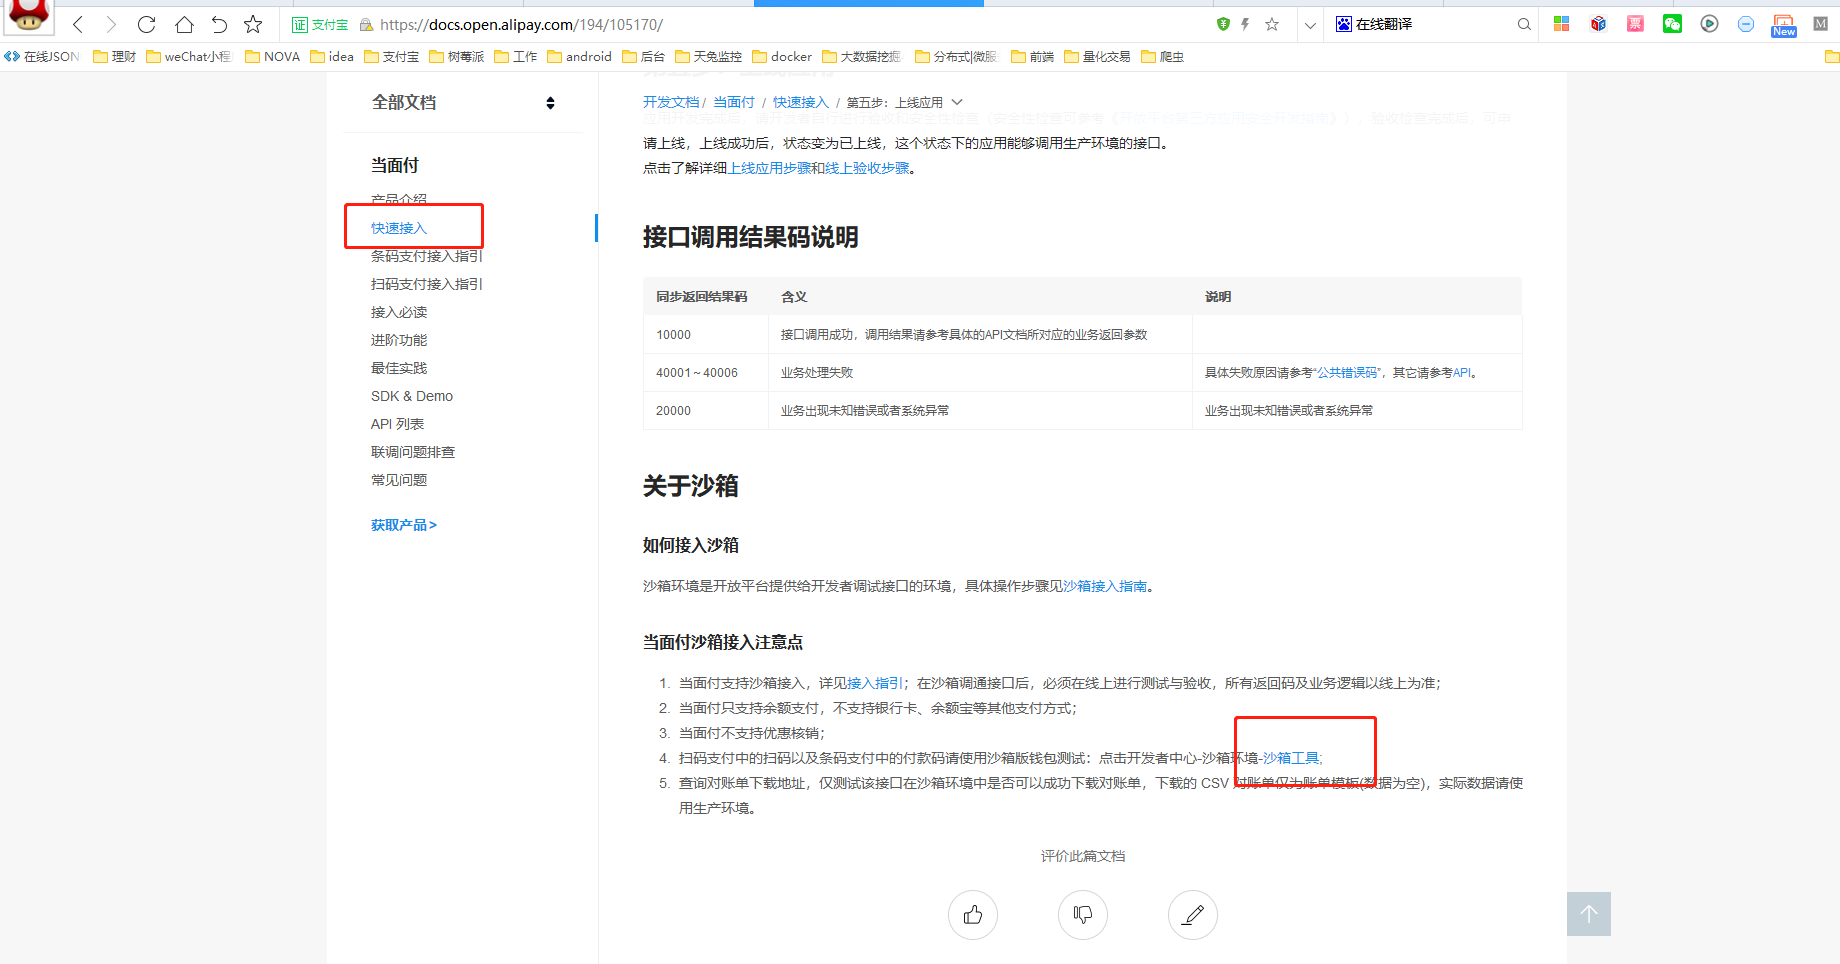The width and height of the screenshot is (1840, 964).
Task: Bookmark page with address bar star
Action: click(1272, 24)
